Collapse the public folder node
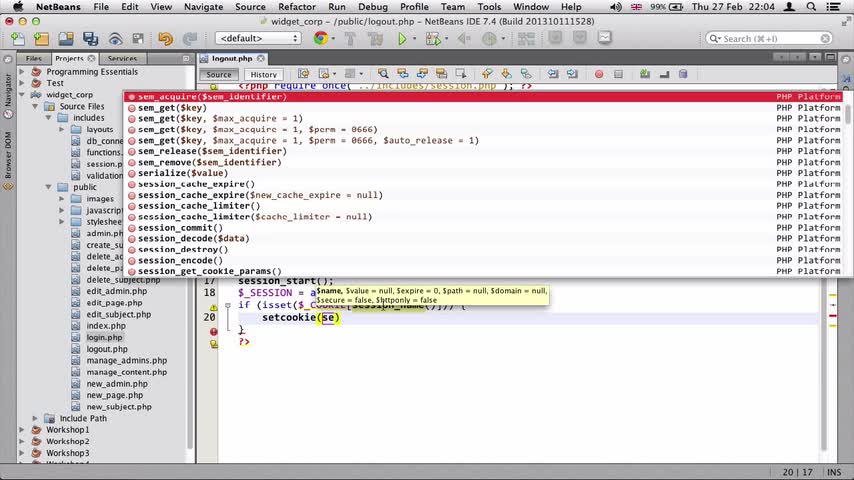Image resolution: width=854 pixels, height=480 pixels. click(48, 187)
